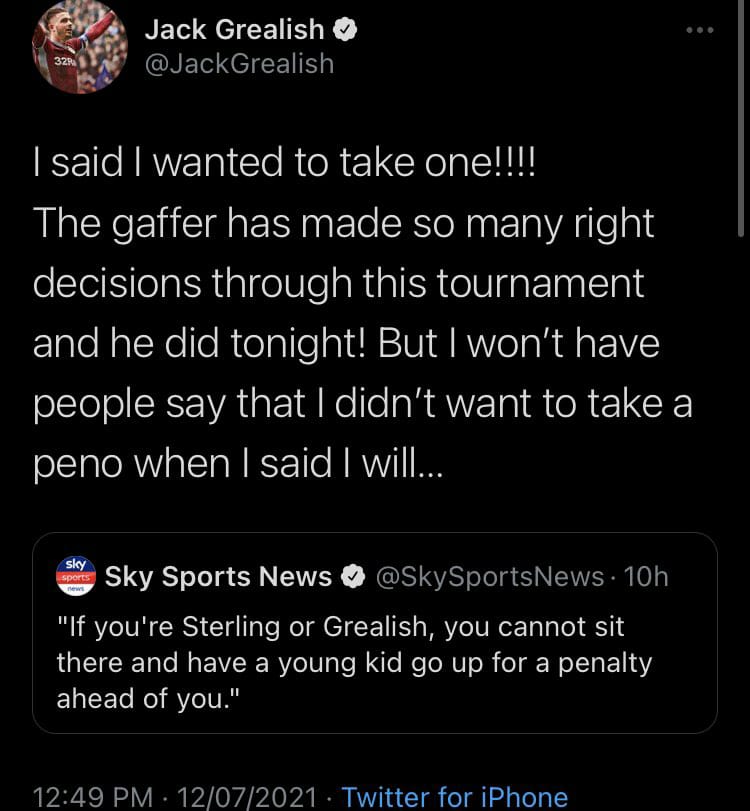Click the Sky Sports News account name

click(218, 577)
